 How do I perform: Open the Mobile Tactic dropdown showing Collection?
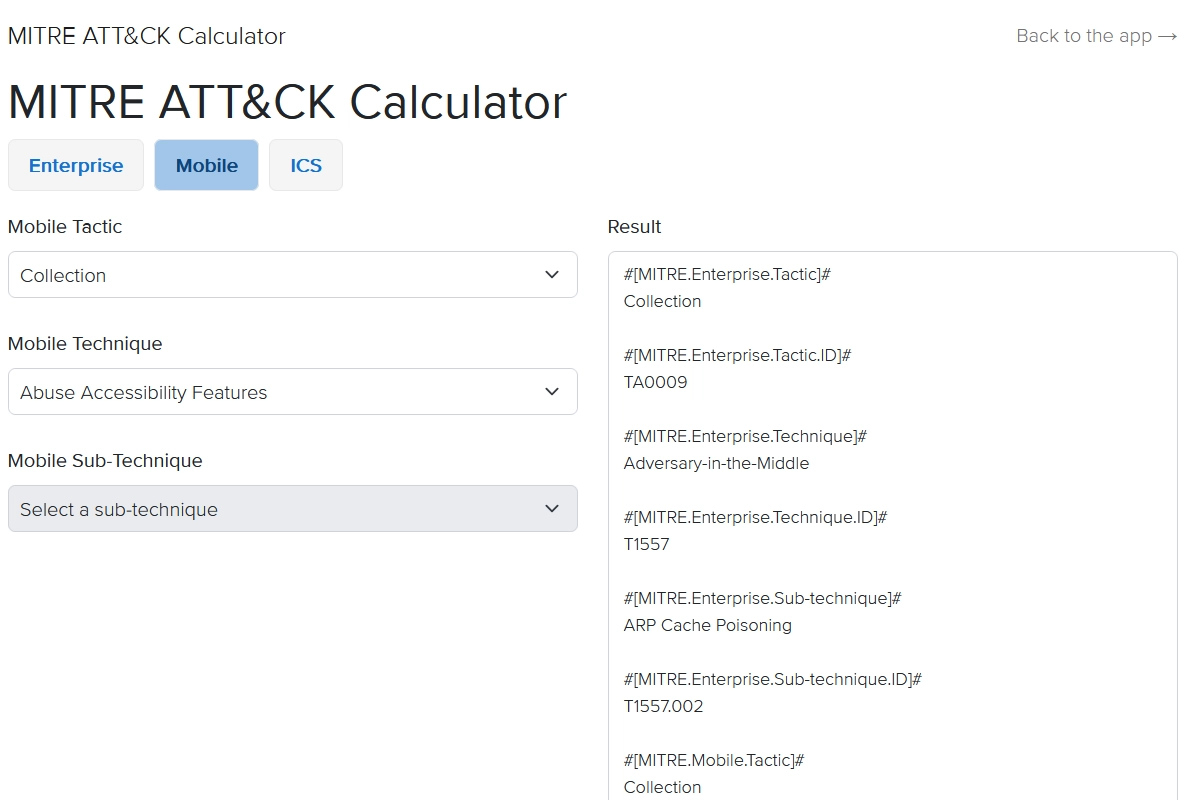pyautogui.click(x=293, y=275)
